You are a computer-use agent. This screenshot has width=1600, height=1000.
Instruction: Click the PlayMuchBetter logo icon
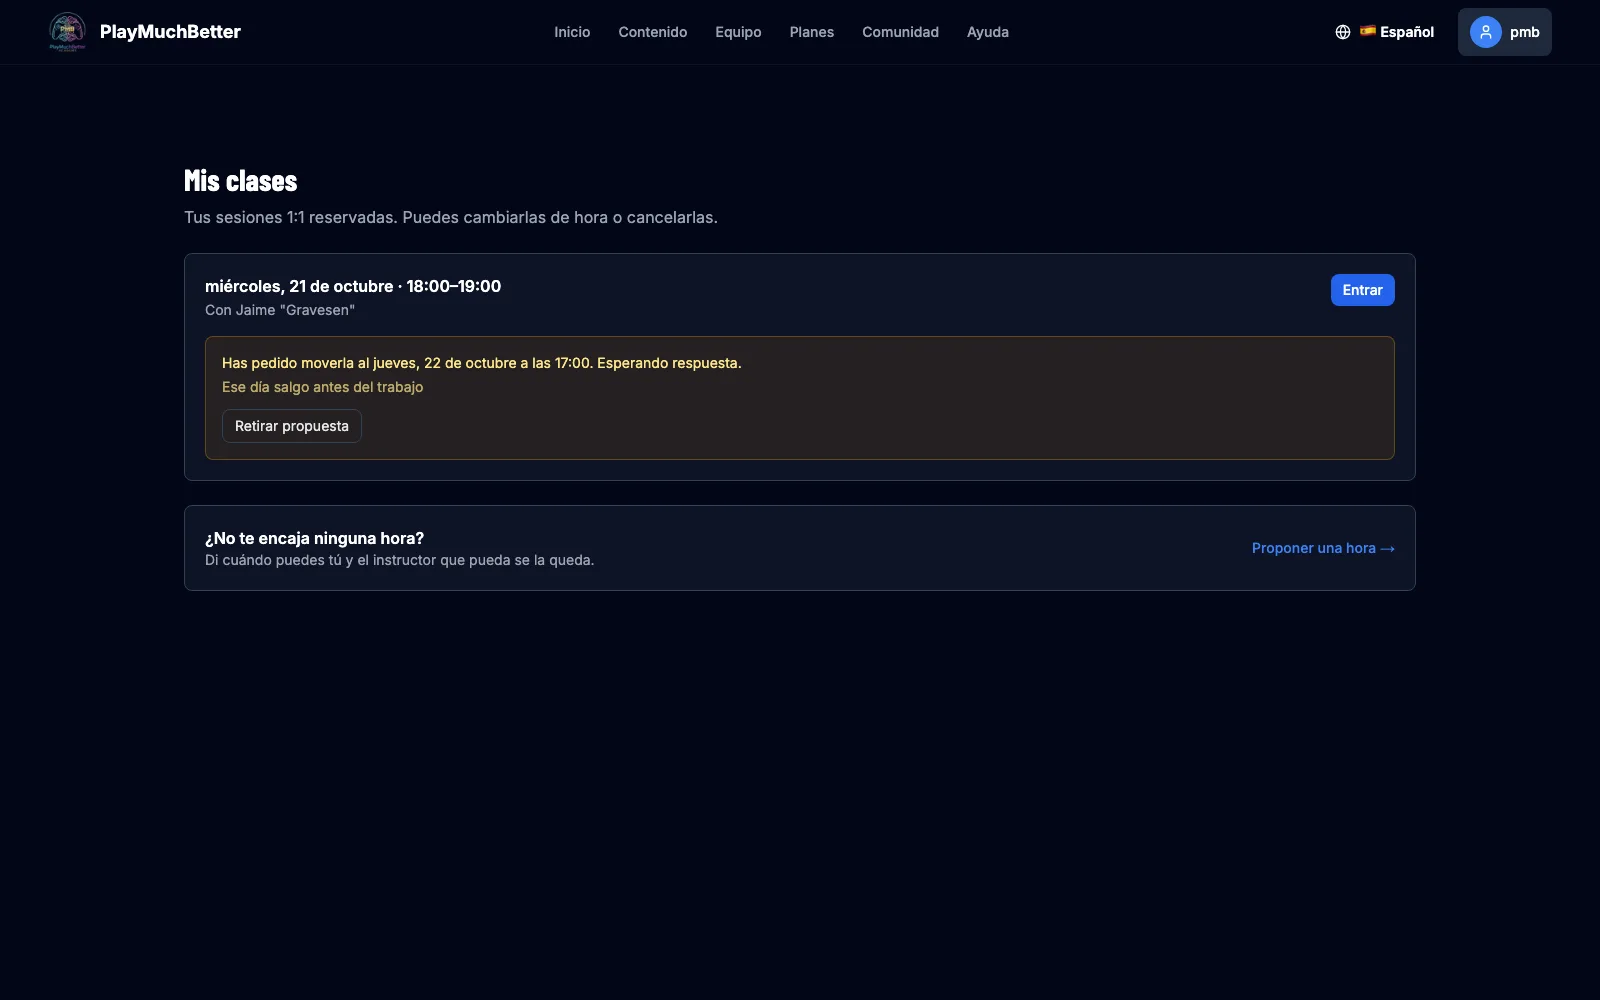point(67,32)
